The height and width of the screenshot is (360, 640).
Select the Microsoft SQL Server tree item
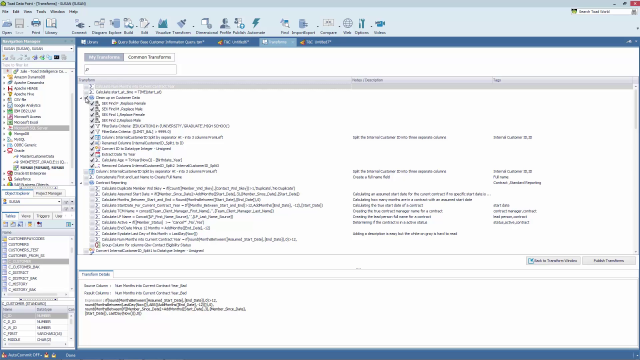(x=31, y=128)
